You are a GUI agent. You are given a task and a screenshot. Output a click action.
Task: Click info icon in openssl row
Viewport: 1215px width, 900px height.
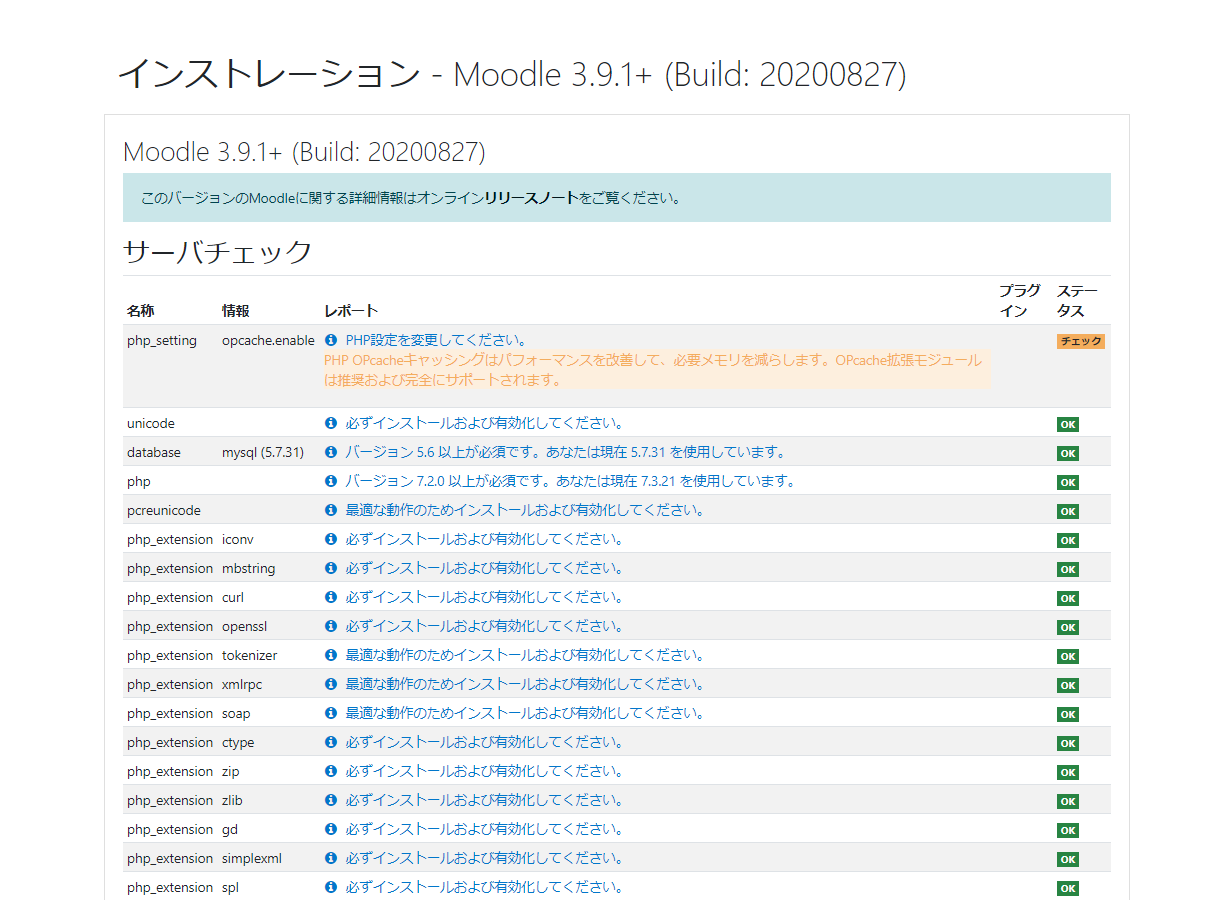331,626
